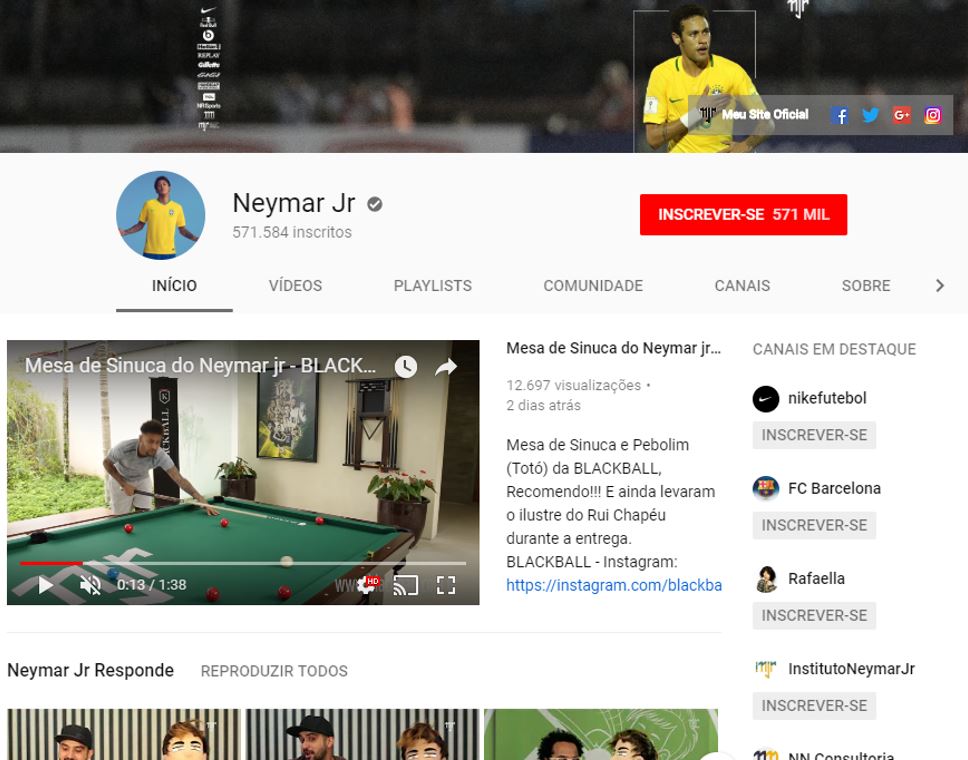Open Meu Site Oficial link

coord(765,114)
